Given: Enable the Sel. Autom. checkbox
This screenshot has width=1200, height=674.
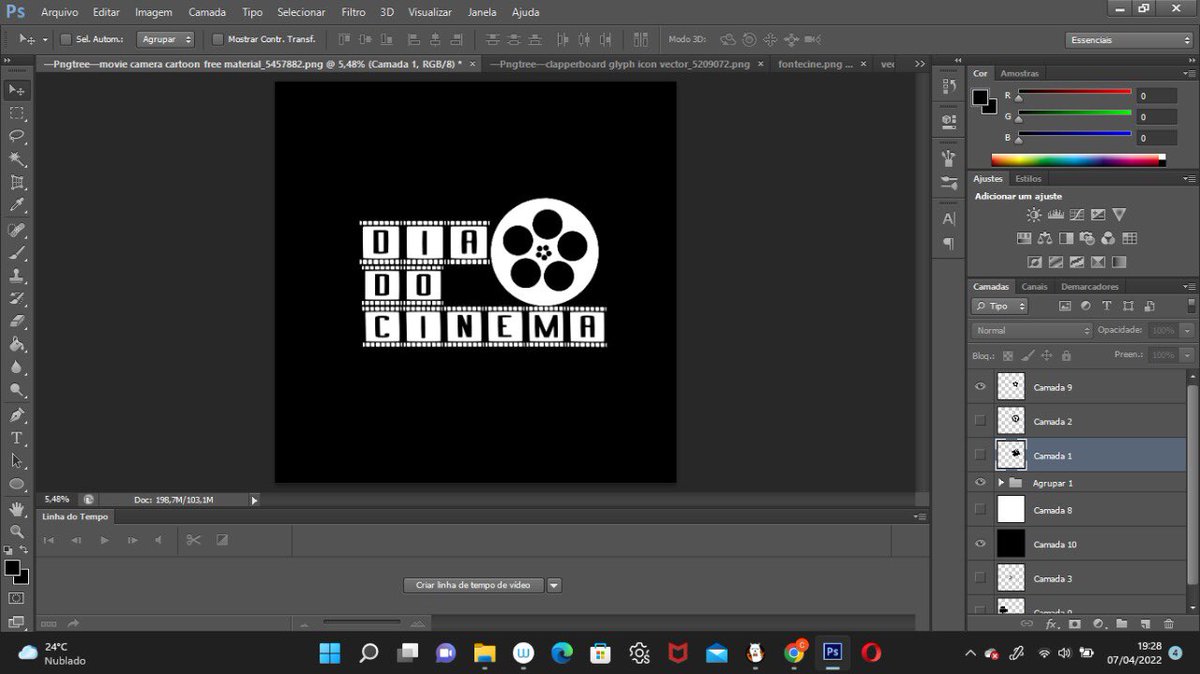Looking at the screenshot, I should coord(65,39).
